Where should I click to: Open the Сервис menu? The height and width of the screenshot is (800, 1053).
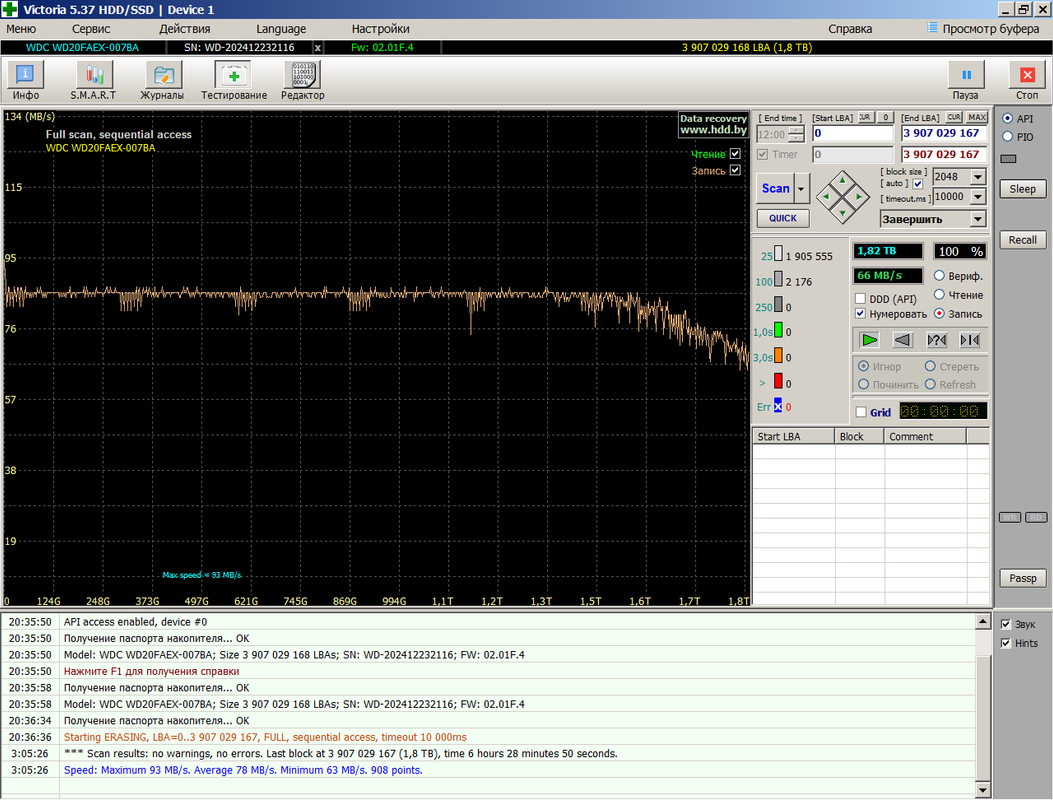[x=91, y=29]
